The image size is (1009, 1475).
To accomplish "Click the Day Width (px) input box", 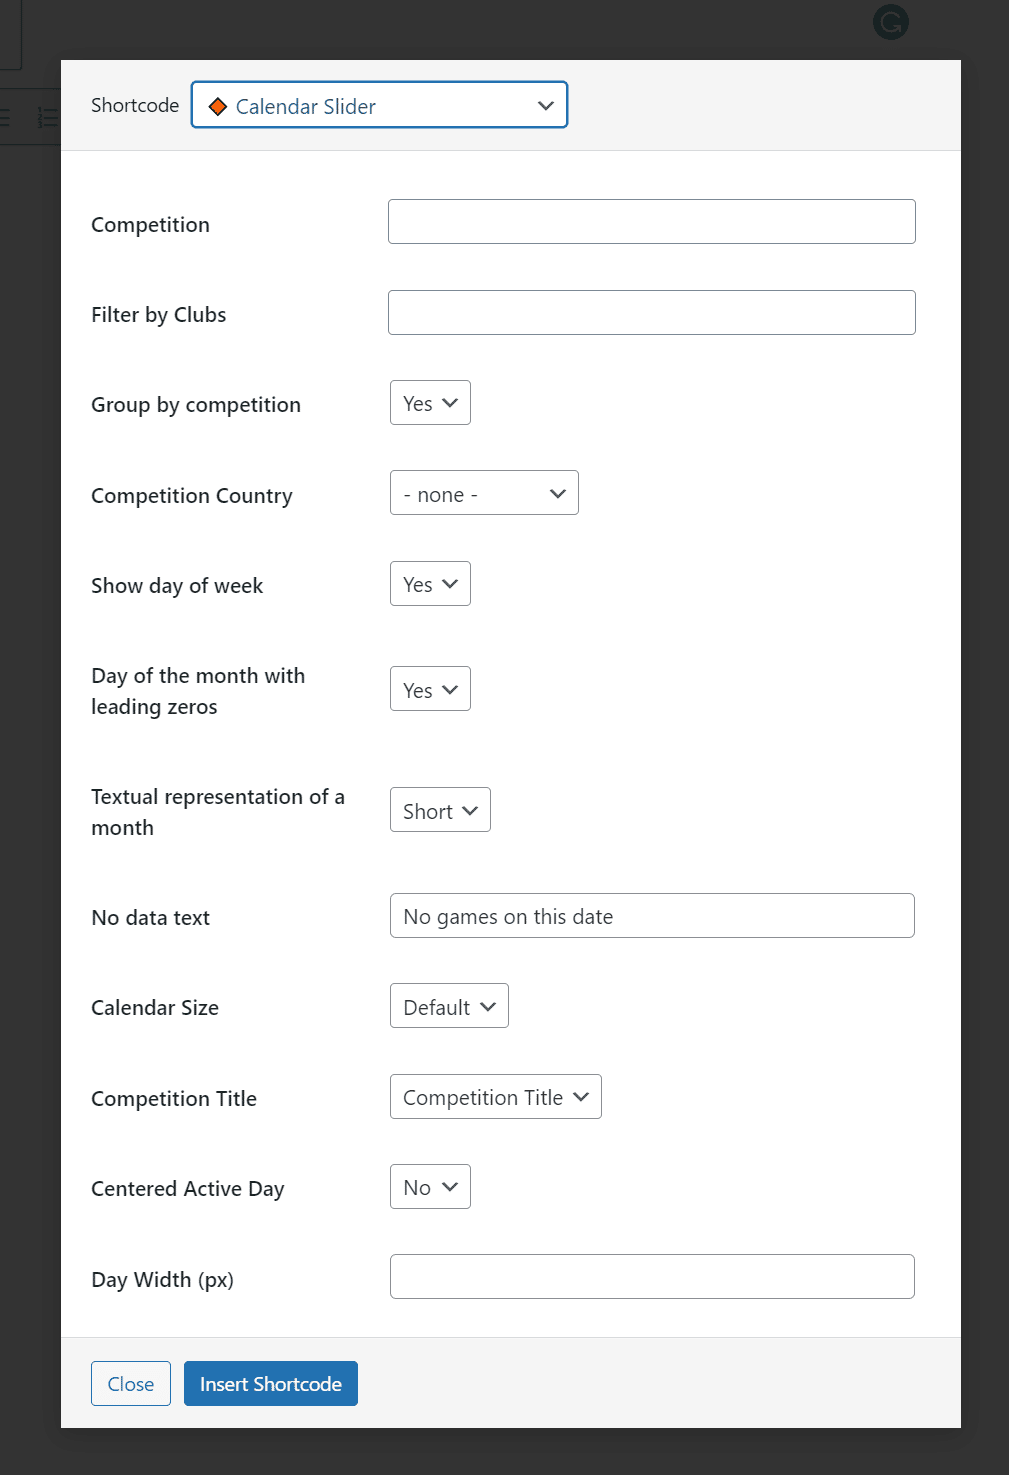I will pyautogui.click(x=651, y=1276).
